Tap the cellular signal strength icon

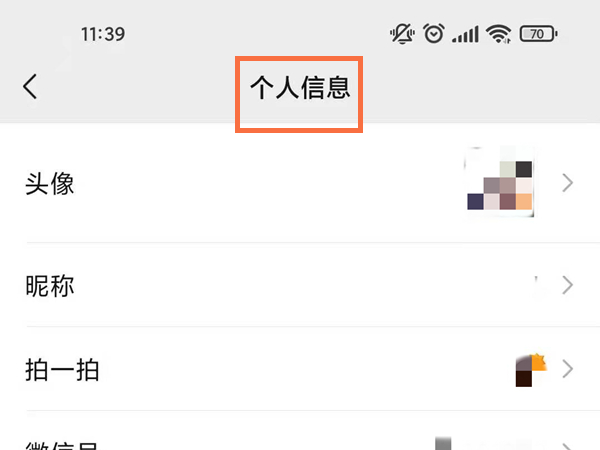pos(465,34)
